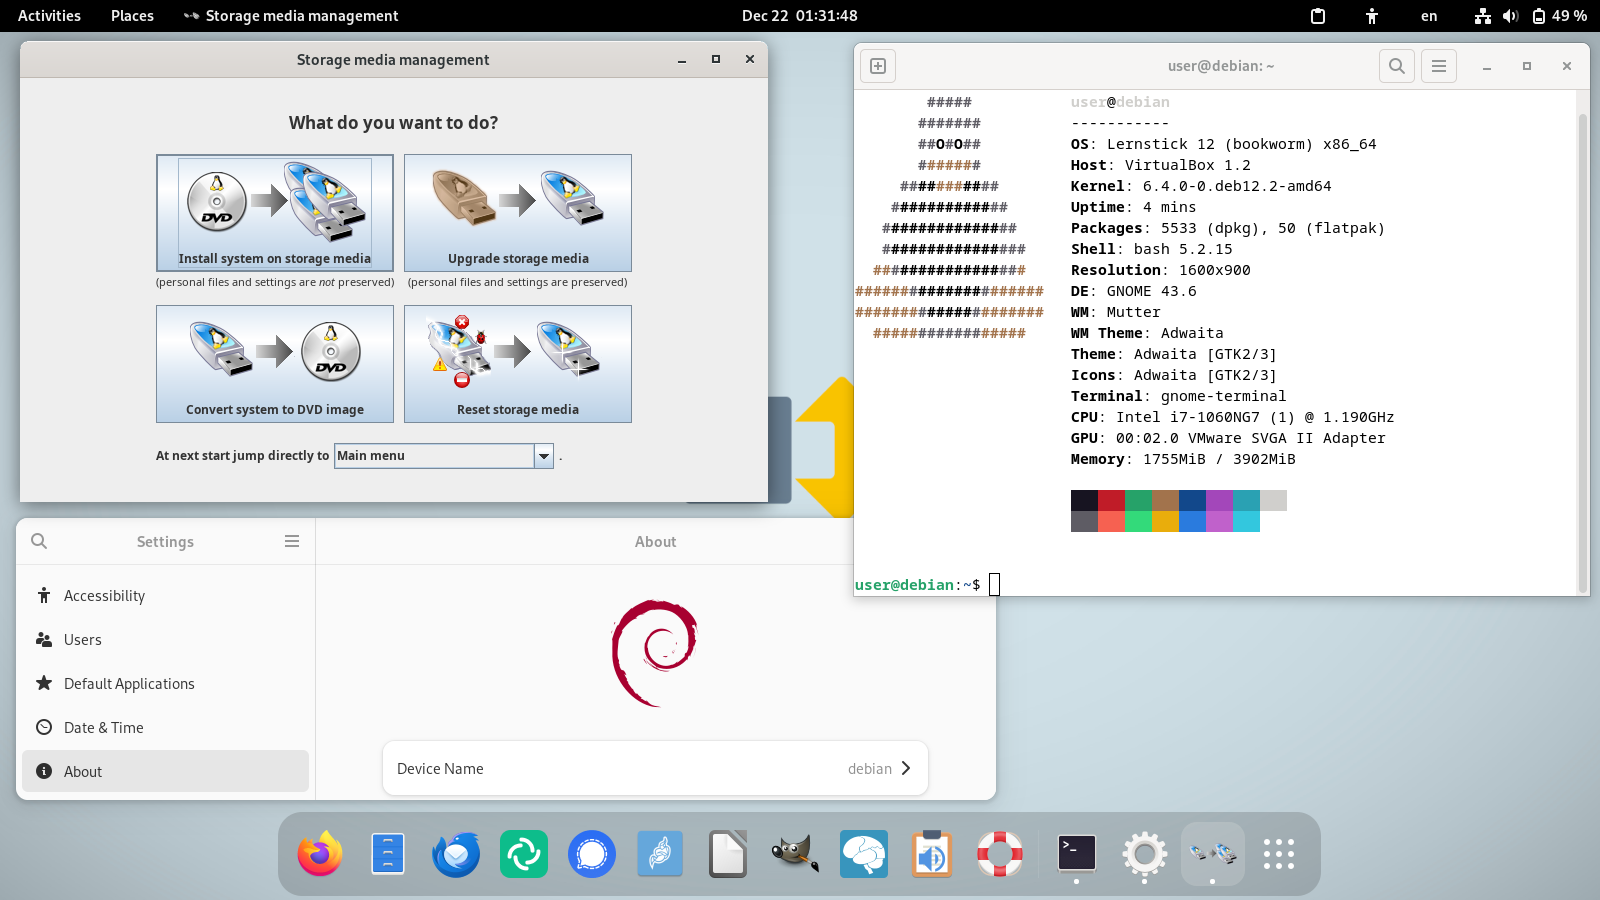The width and height of the screenshot is (1600, 900).
Task: Open the file manager from dock
Action: [388, 854]
